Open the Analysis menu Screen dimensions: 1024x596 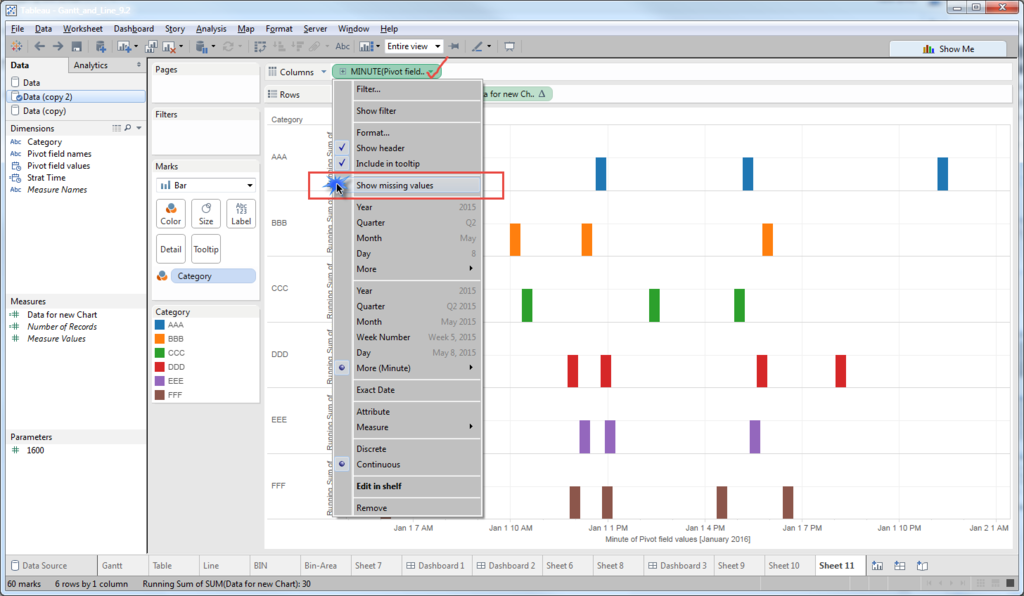tap(211, 29)
